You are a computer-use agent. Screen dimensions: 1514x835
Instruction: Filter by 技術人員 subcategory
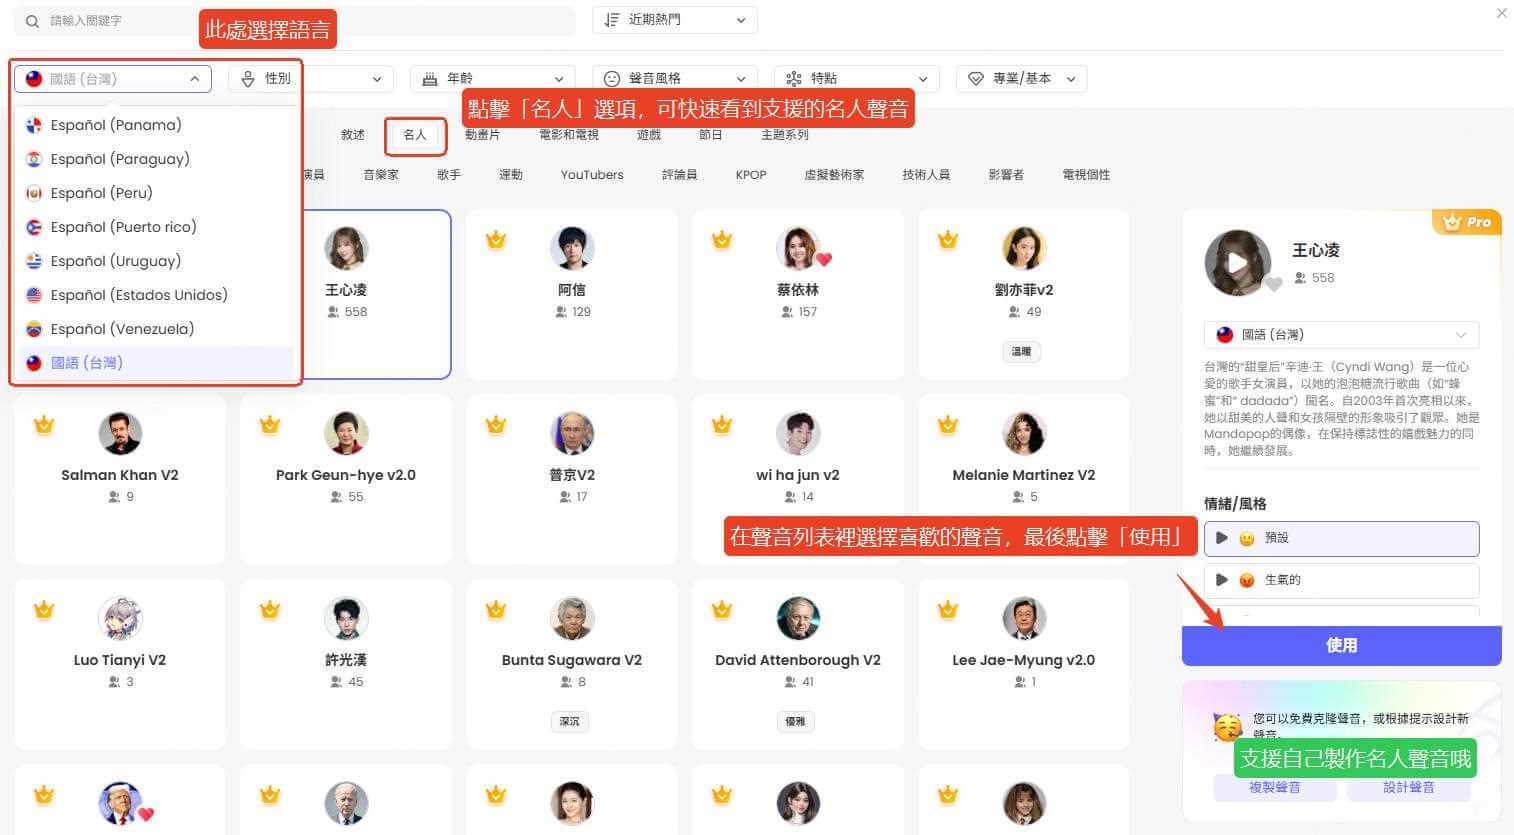point(926,175)
